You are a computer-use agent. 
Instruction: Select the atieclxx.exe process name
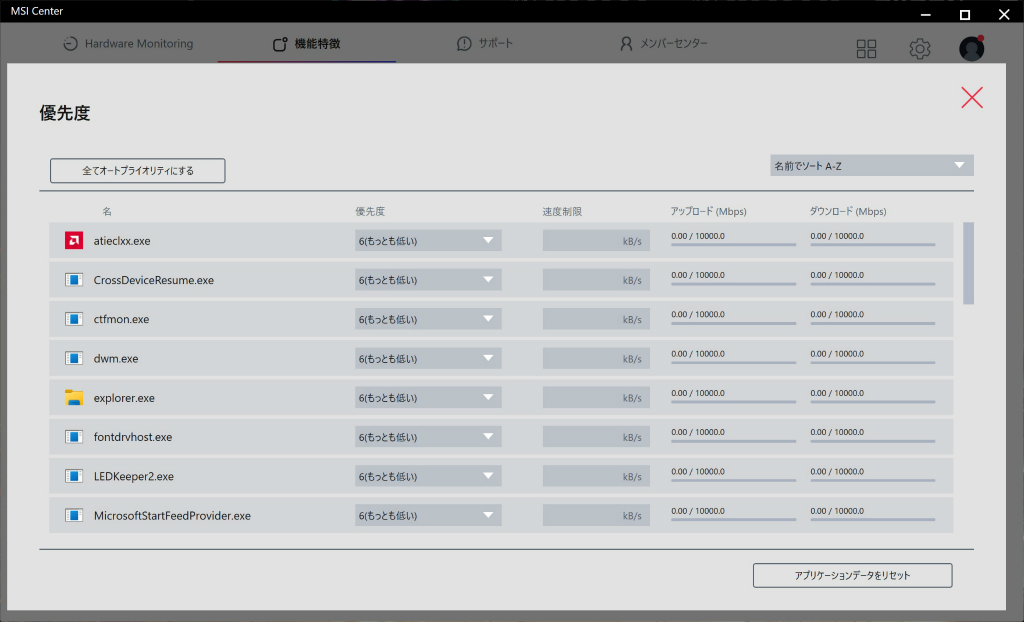(x=122, y=241)
